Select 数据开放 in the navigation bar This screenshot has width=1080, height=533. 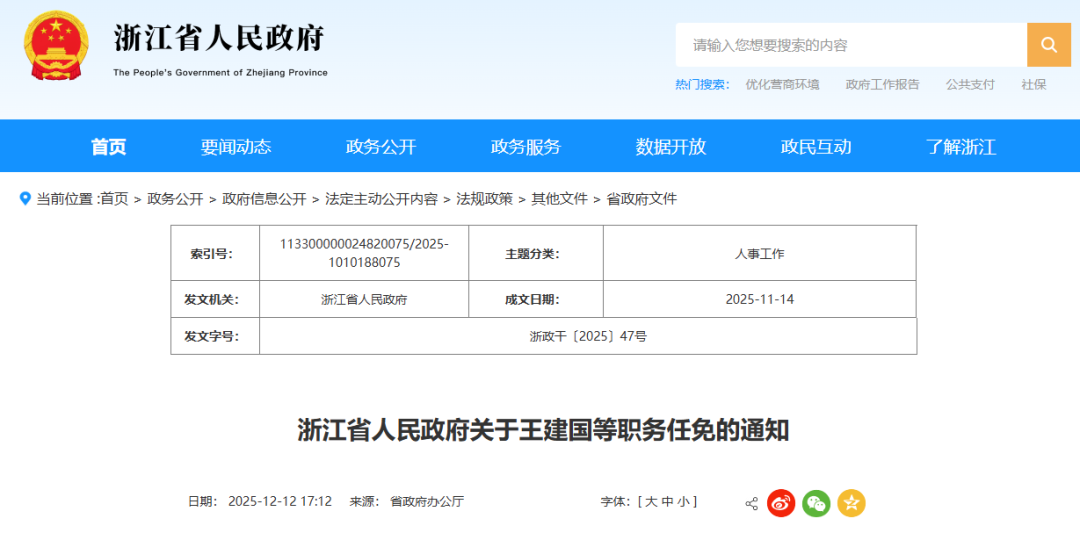[671, 147]
